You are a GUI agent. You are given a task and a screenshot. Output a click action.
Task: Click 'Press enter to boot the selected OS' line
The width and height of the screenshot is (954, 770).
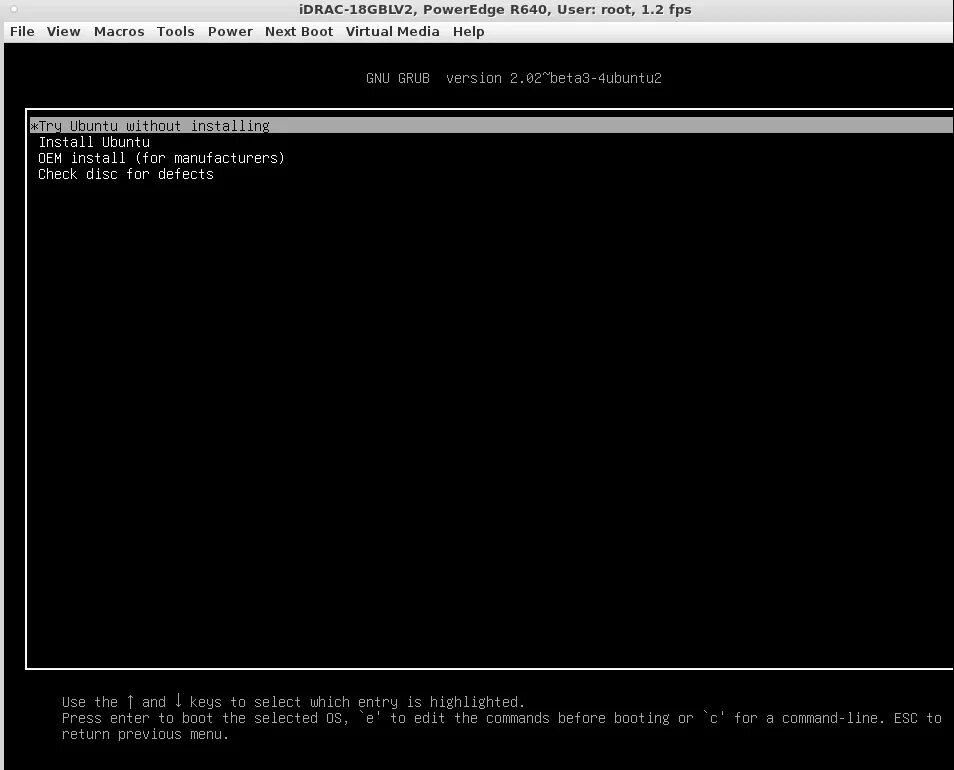[501, 718]
